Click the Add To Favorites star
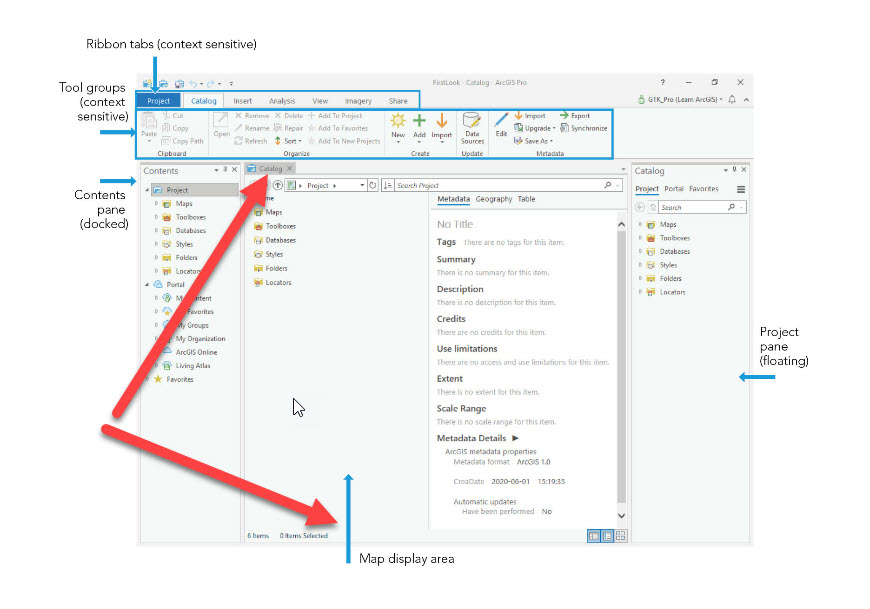 click(x=312, y=128)
